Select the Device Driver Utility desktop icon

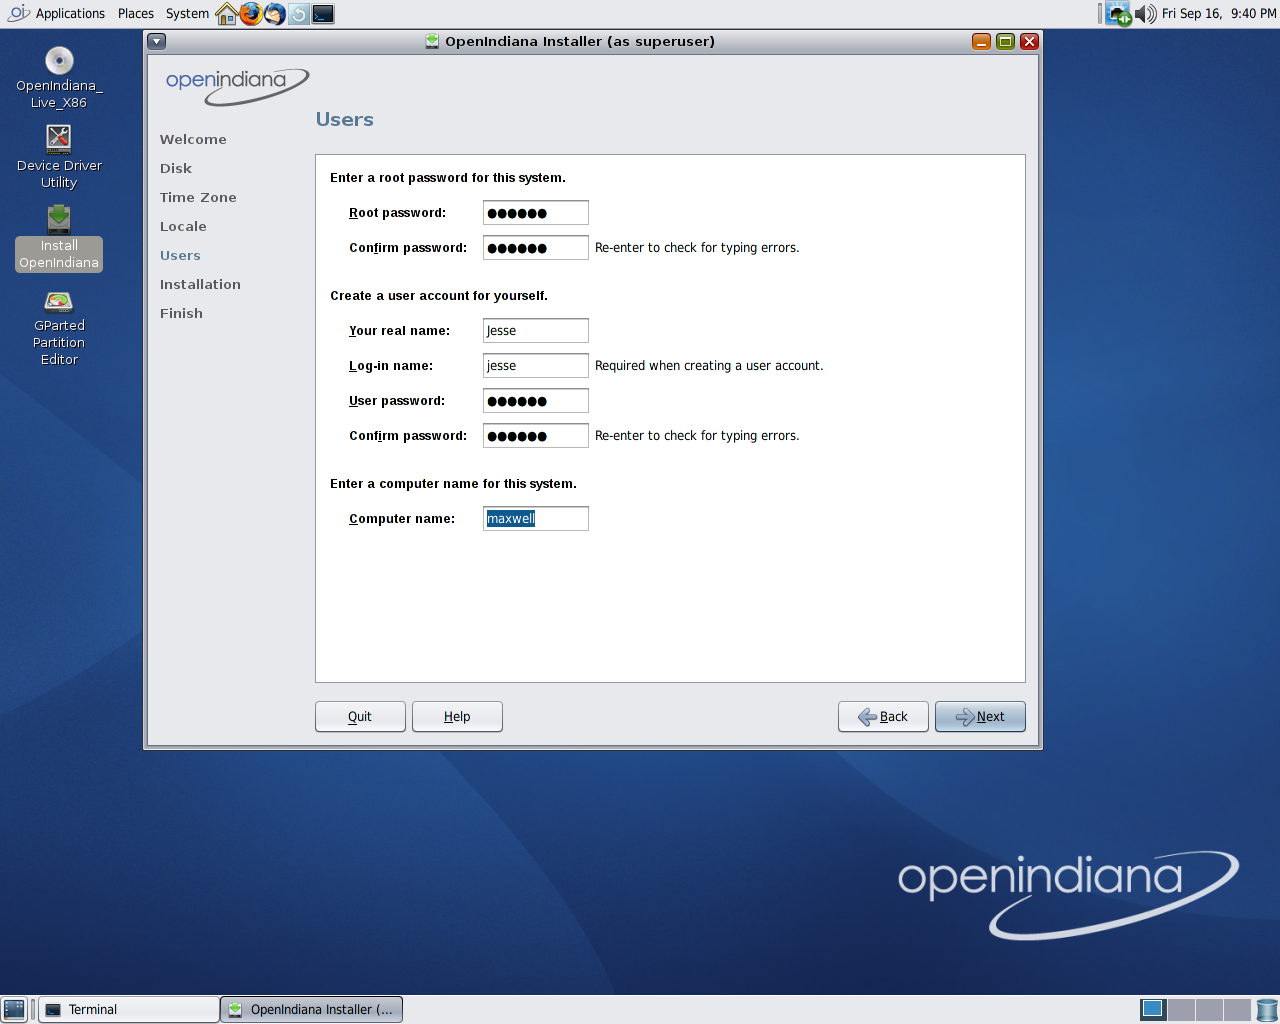(59, 157)
